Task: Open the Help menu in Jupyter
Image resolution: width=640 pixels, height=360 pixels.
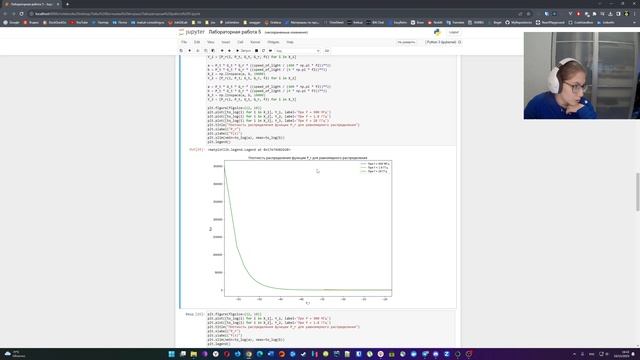Action: (290, 42)
